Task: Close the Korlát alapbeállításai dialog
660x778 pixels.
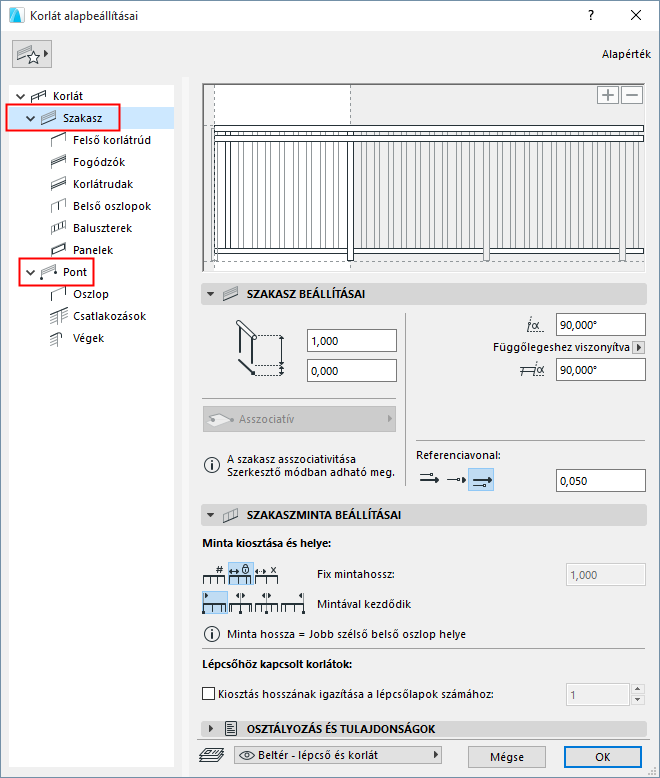Action: [x=636, y=15]
